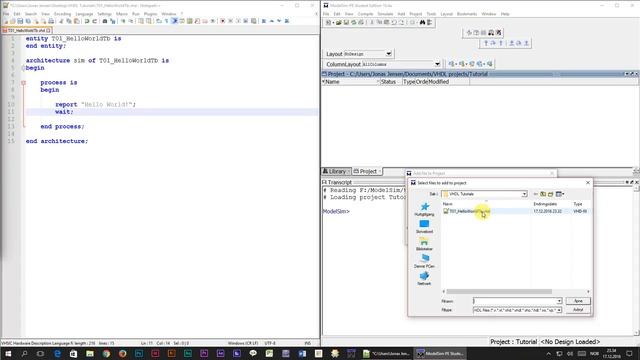Expand the file name history dropdown
Viewport: 640px width, 360px height.
point(559,301)
